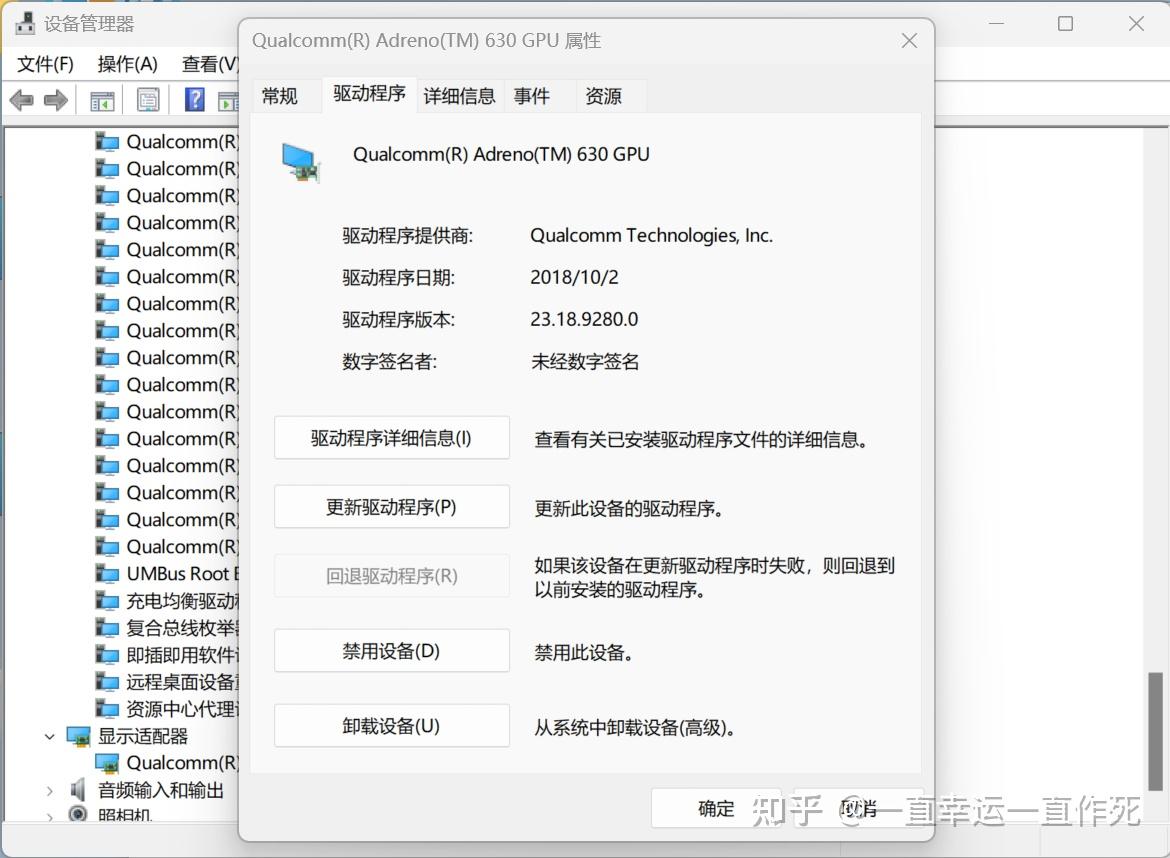Click the 显示适配器 category monitor icon
This screenshot has width=1170, height=858.
(x=78, y=736)
